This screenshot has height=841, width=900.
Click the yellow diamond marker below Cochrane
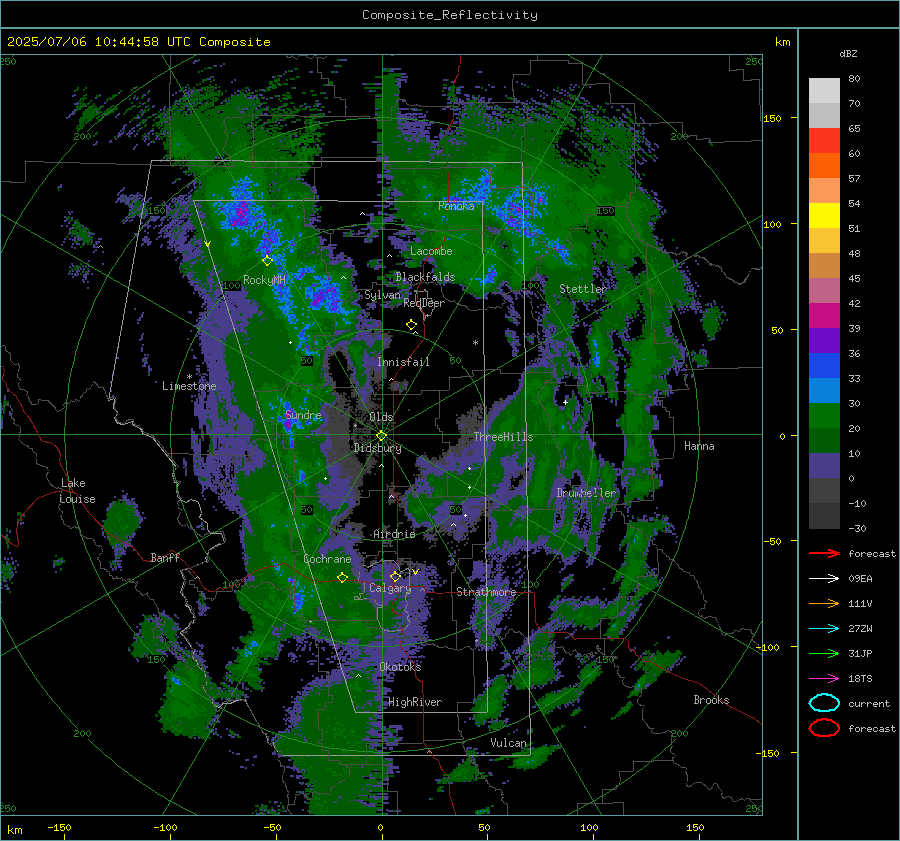click(x=343, y=577)
